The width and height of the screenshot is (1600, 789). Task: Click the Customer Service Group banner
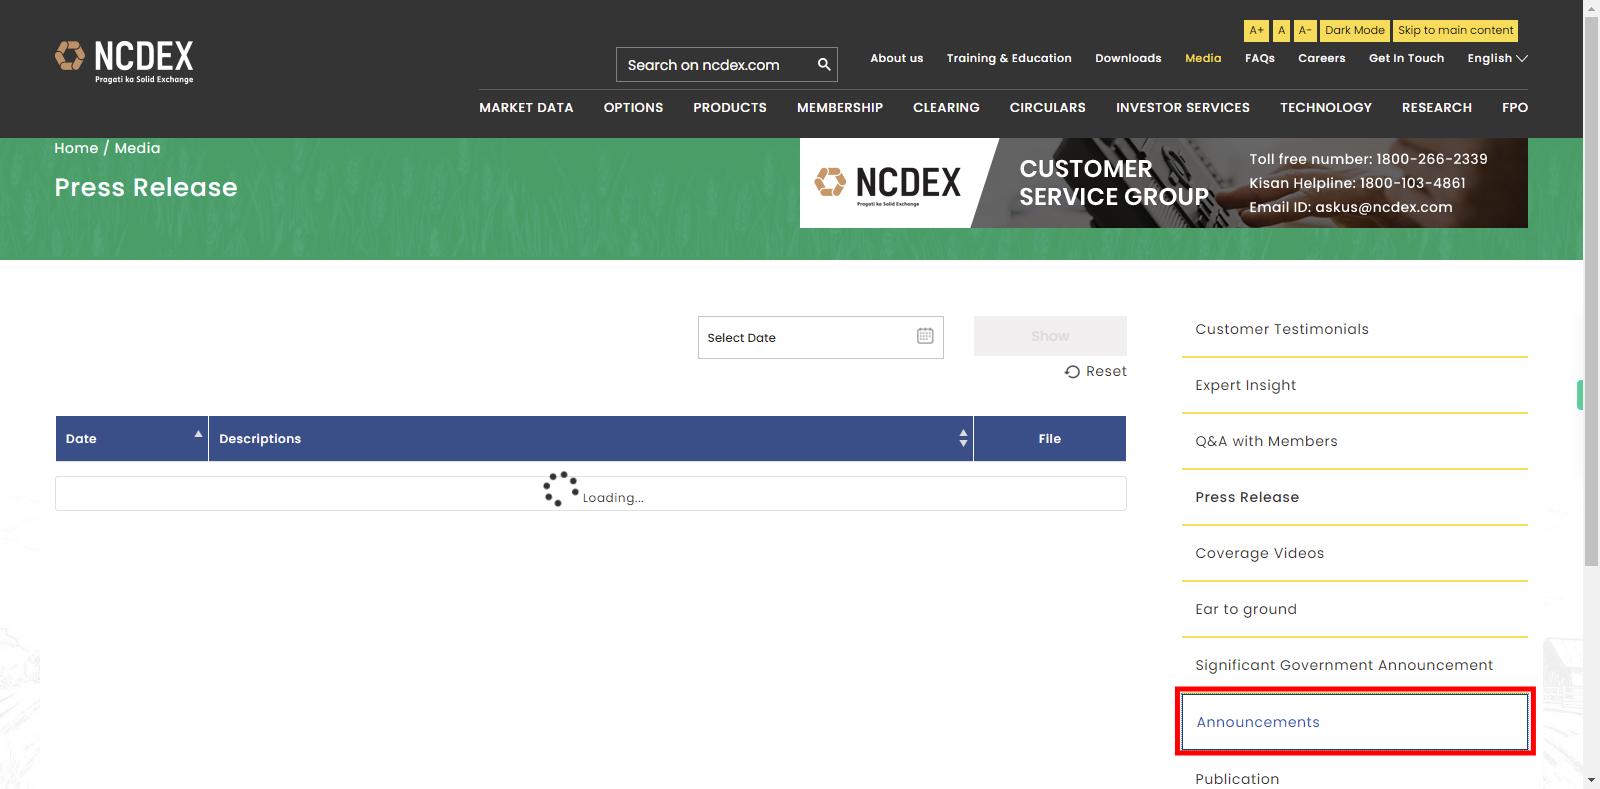pyautogui.click(x=1164, y=183)
